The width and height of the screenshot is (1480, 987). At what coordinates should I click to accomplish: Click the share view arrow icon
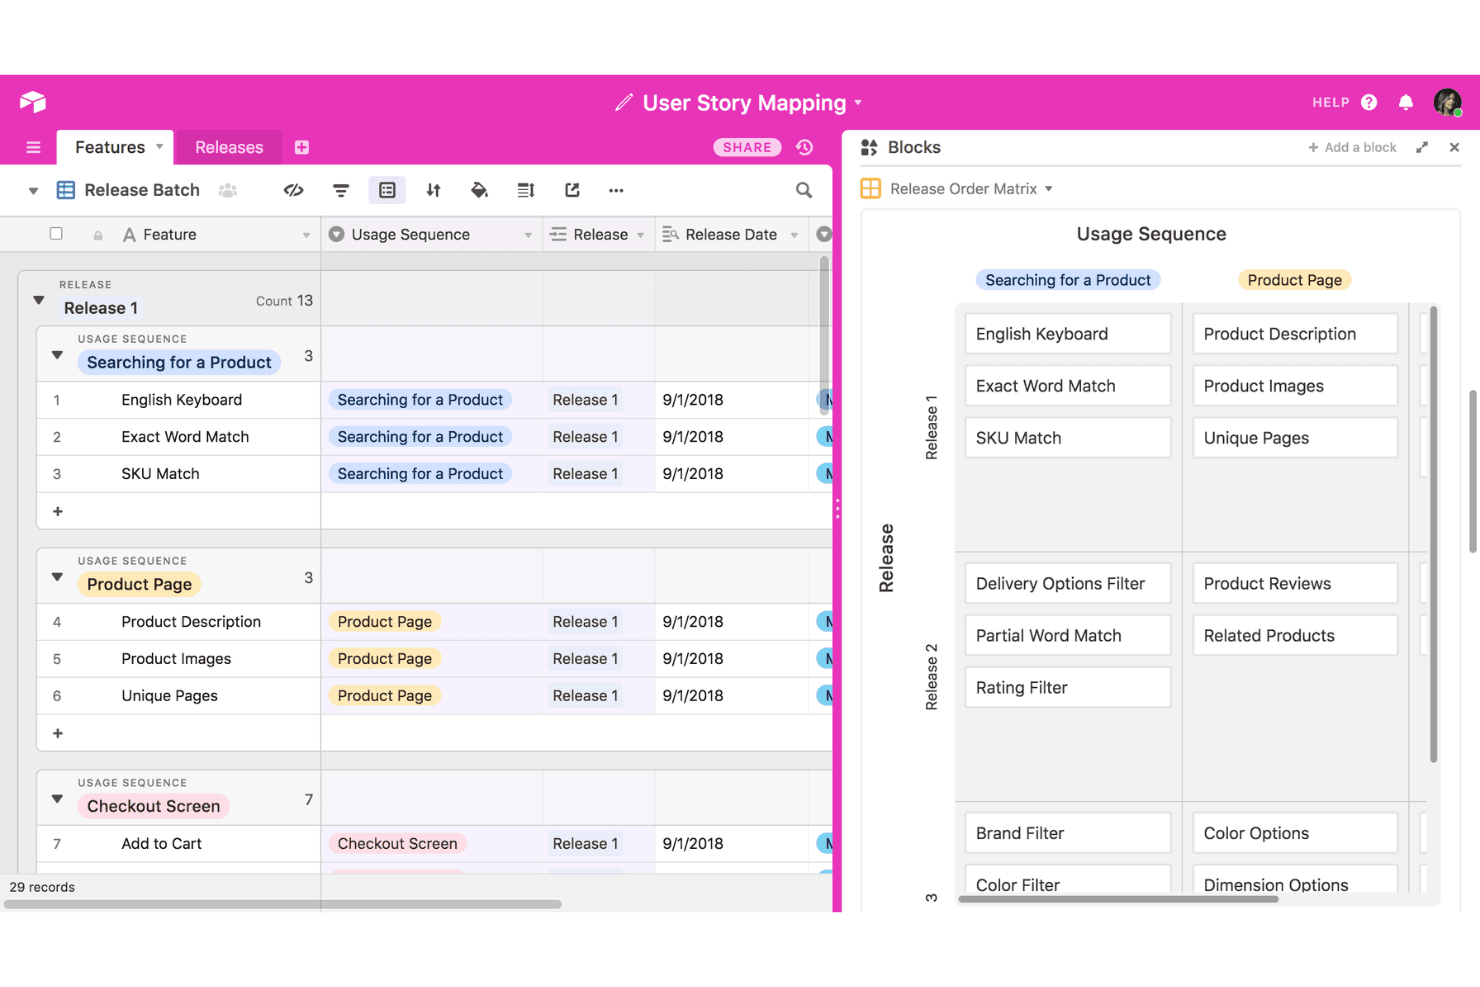(x=572, y=190)
